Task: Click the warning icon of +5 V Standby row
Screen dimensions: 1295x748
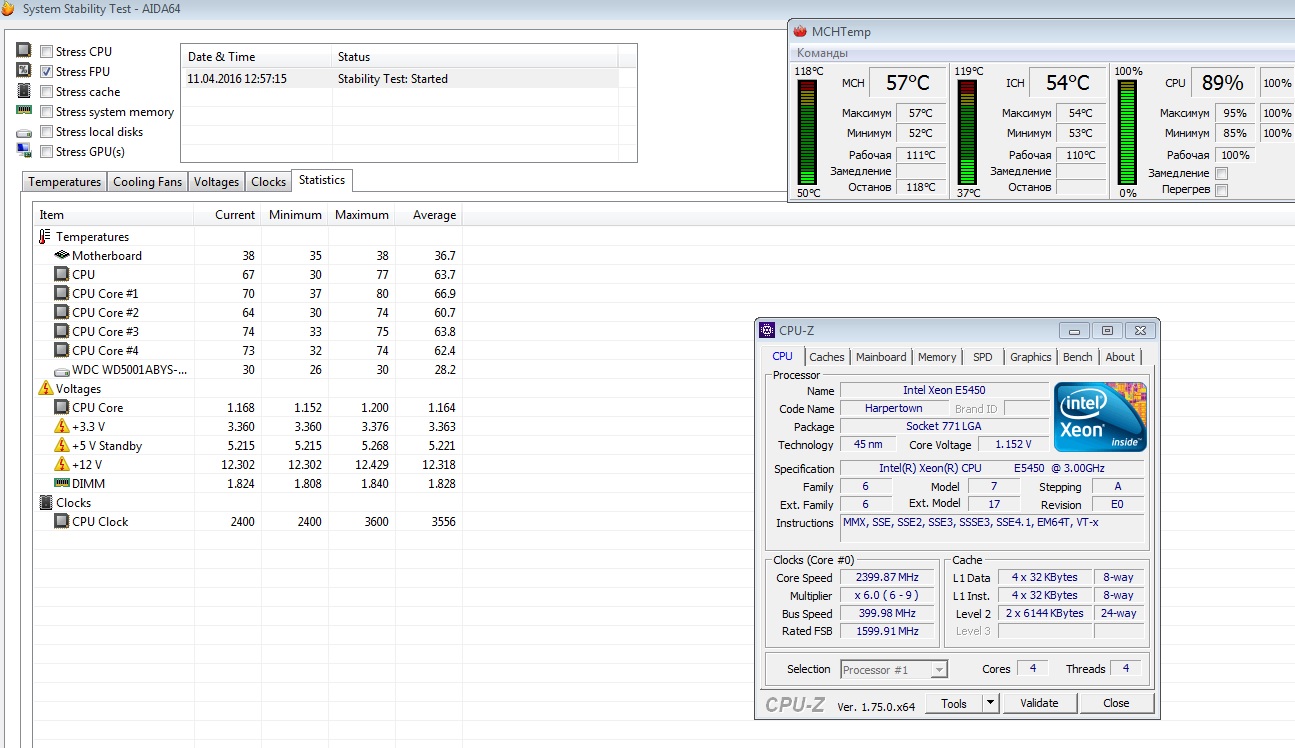Action: [x=62, y=446]
